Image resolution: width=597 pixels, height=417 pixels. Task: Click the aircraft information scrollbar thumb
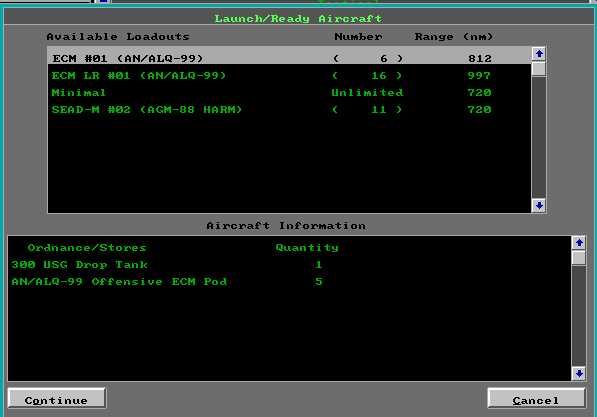tap(579, 258)
